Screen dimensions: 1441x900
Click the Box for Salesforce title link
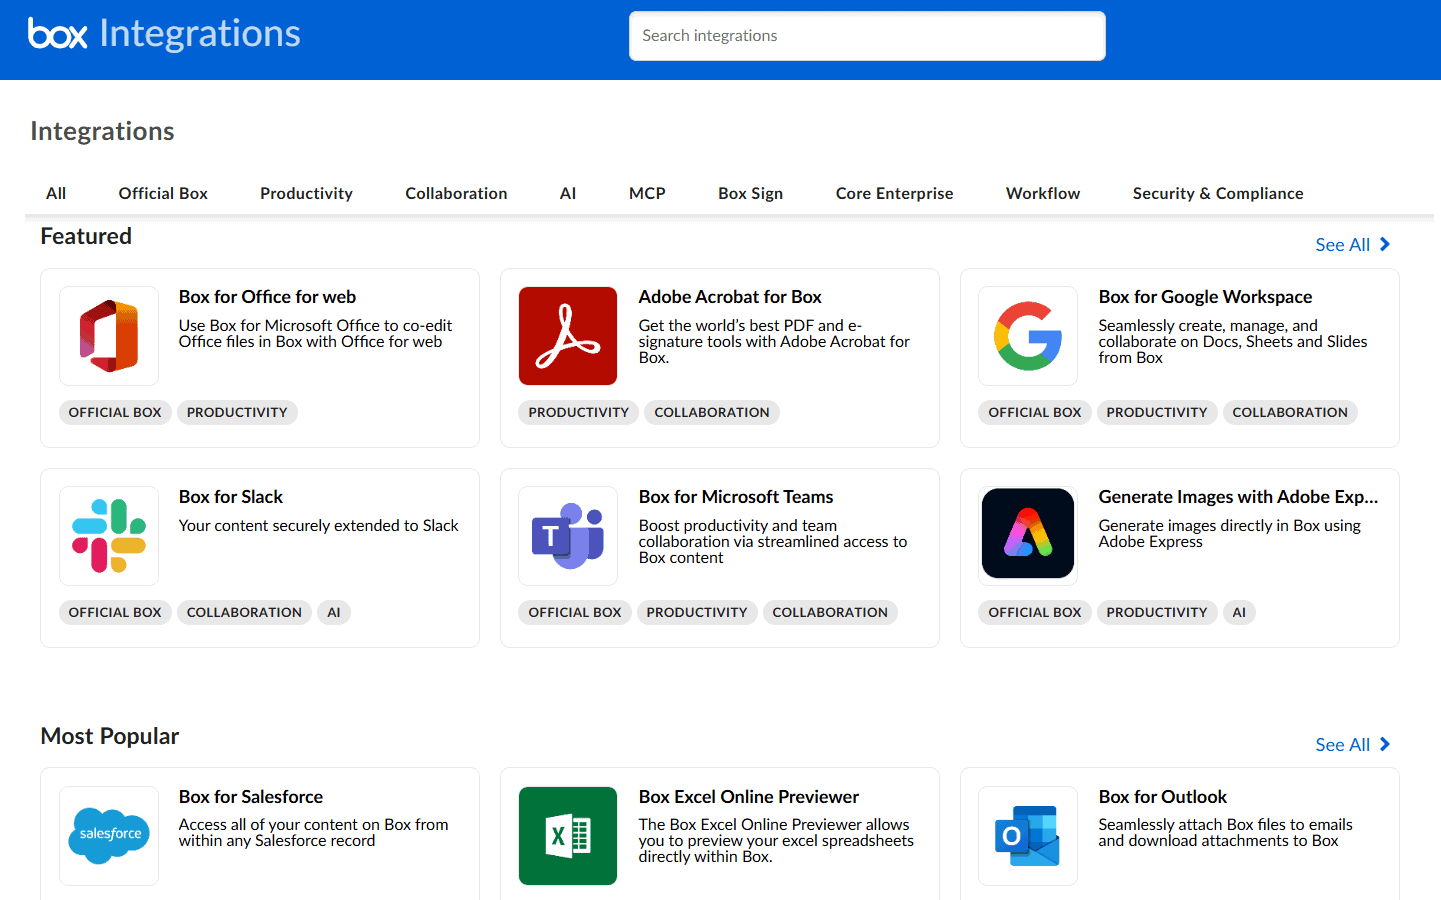pyautogui.click(x=251, y=797)
